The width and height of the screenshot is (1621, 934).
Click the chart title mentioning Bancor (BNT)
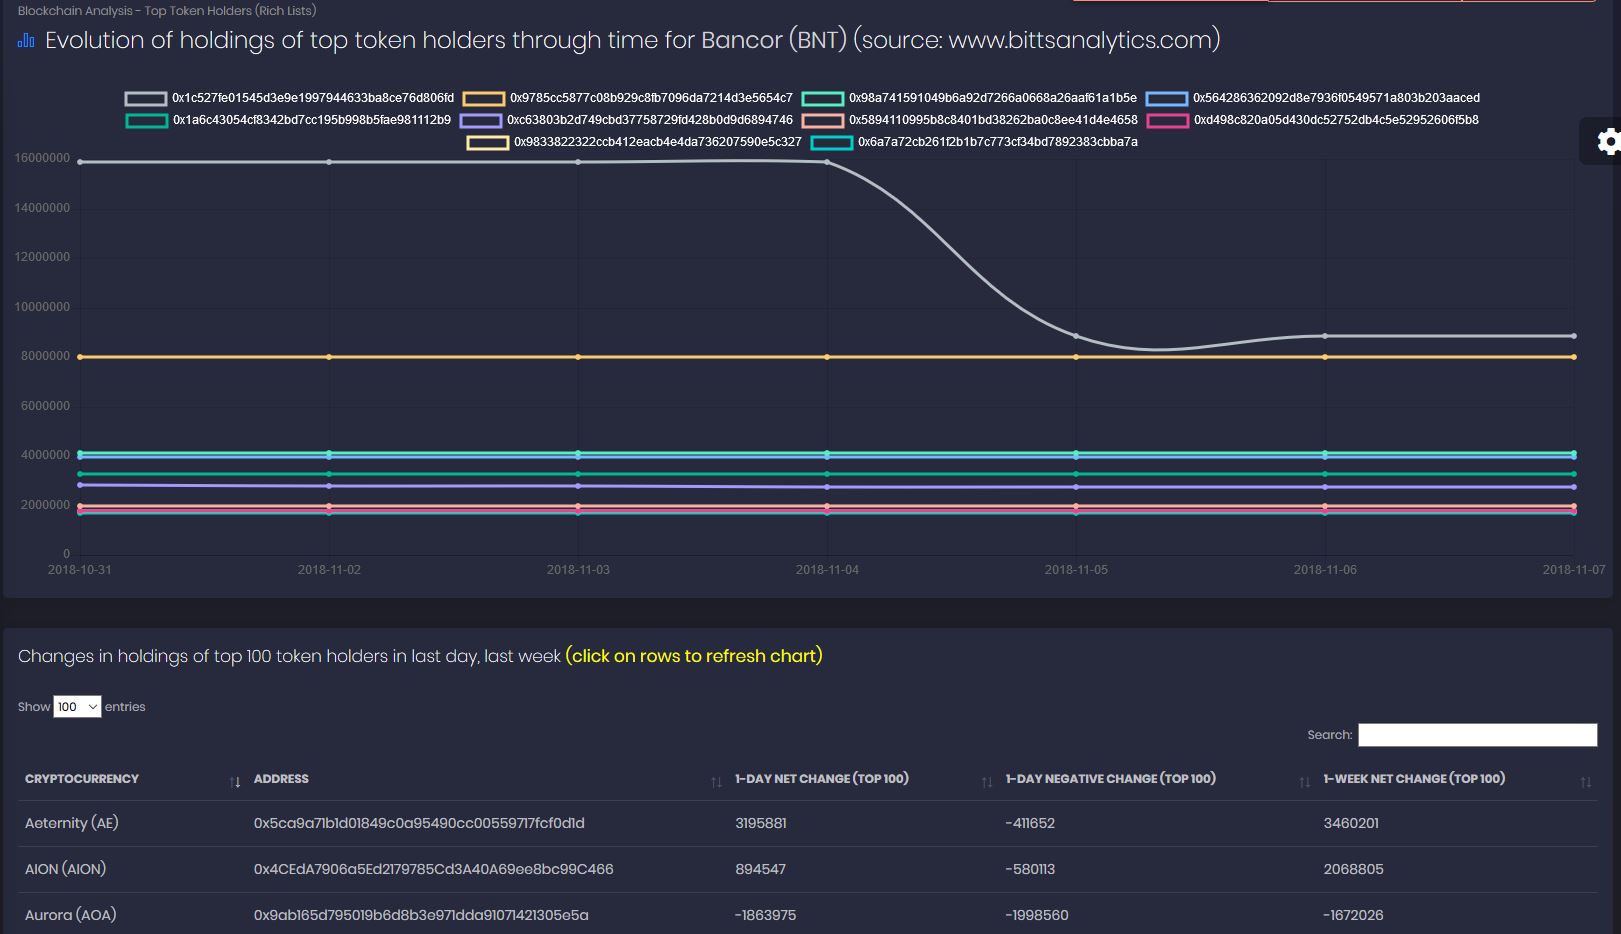[632, 40]
